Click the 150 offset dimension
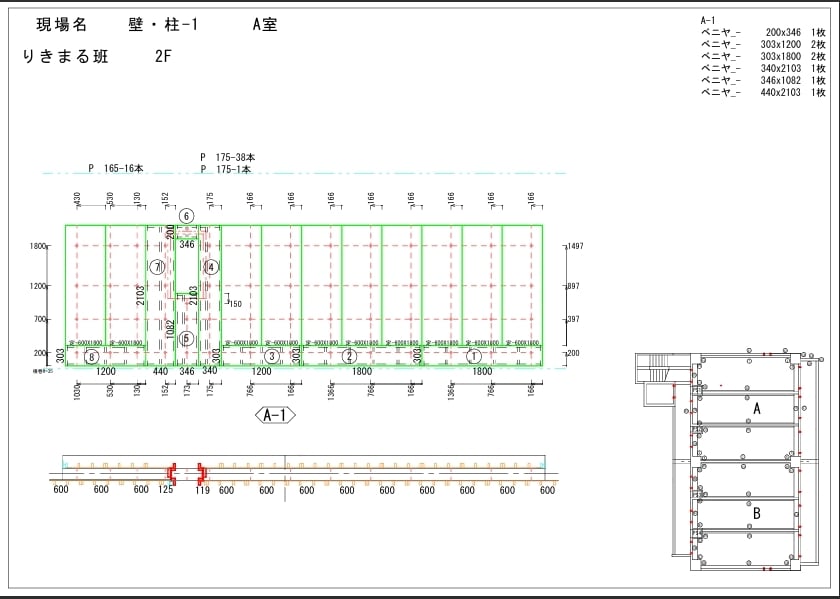The image size is (840, 599). click(x=235, y=304)
